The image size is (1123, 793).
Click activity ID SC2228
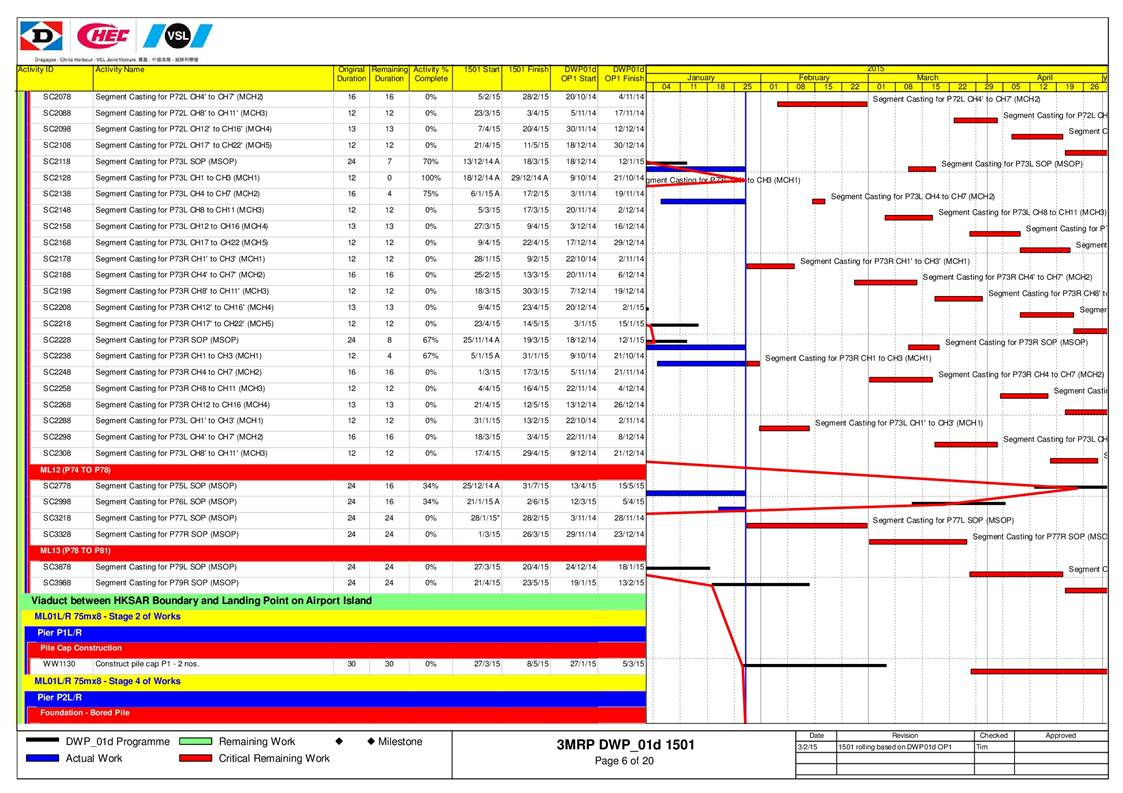tap(57, 340)
